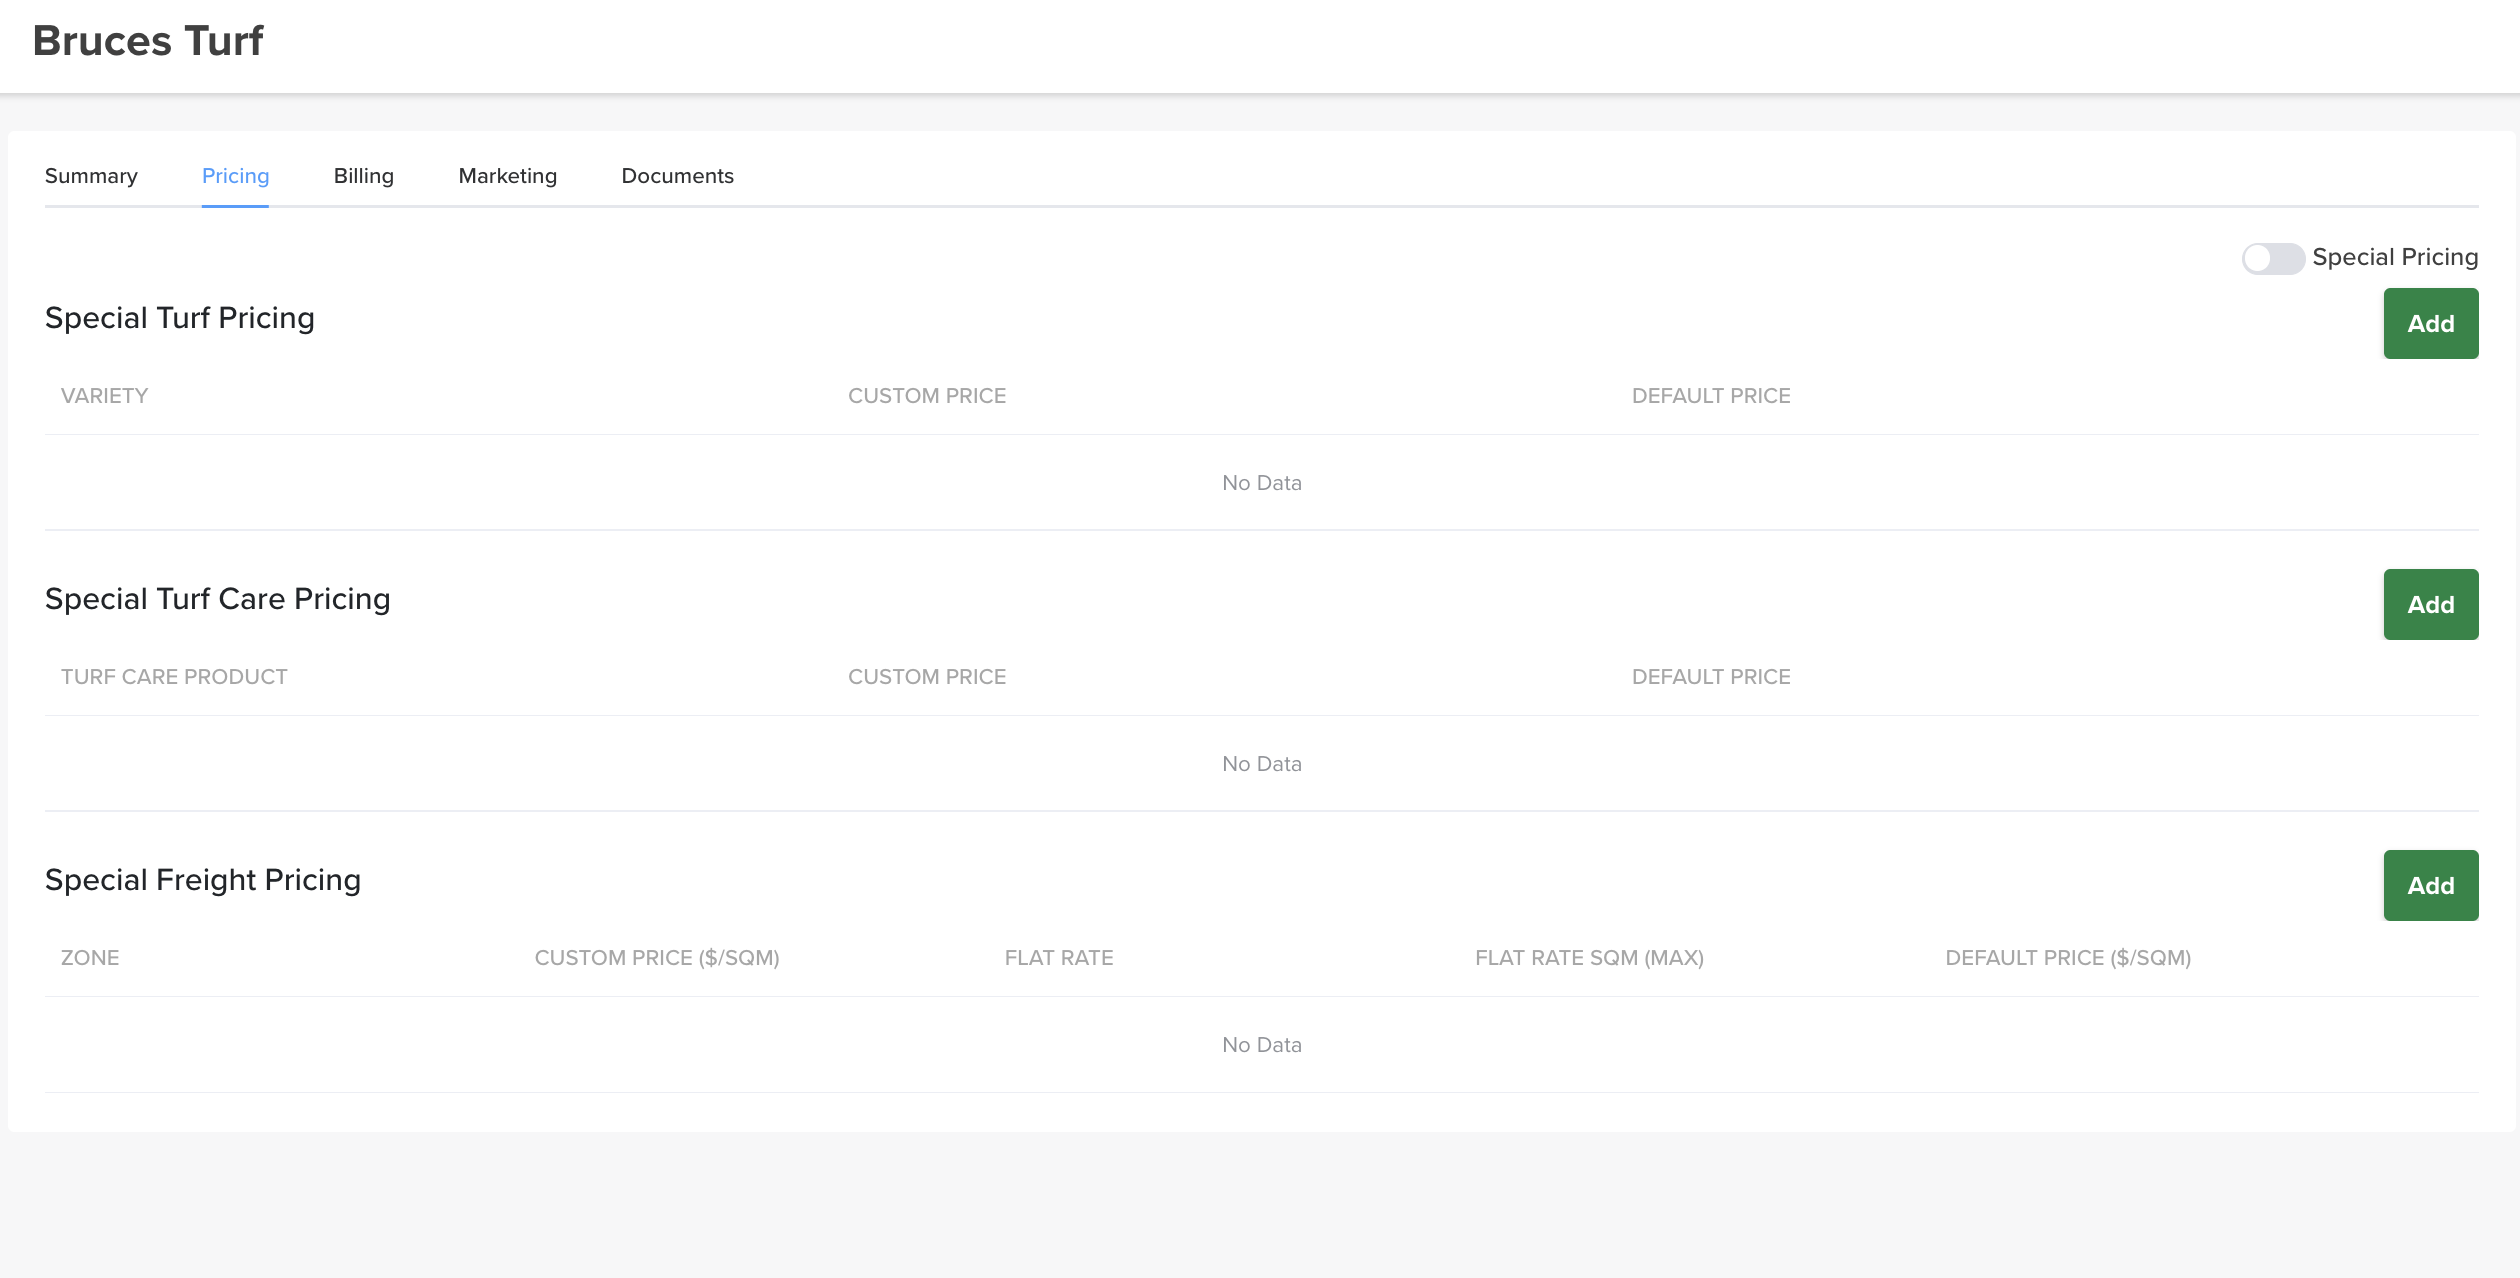Switch to the Summary tab
The image size is (2520, 1278).
coord(91,176)
